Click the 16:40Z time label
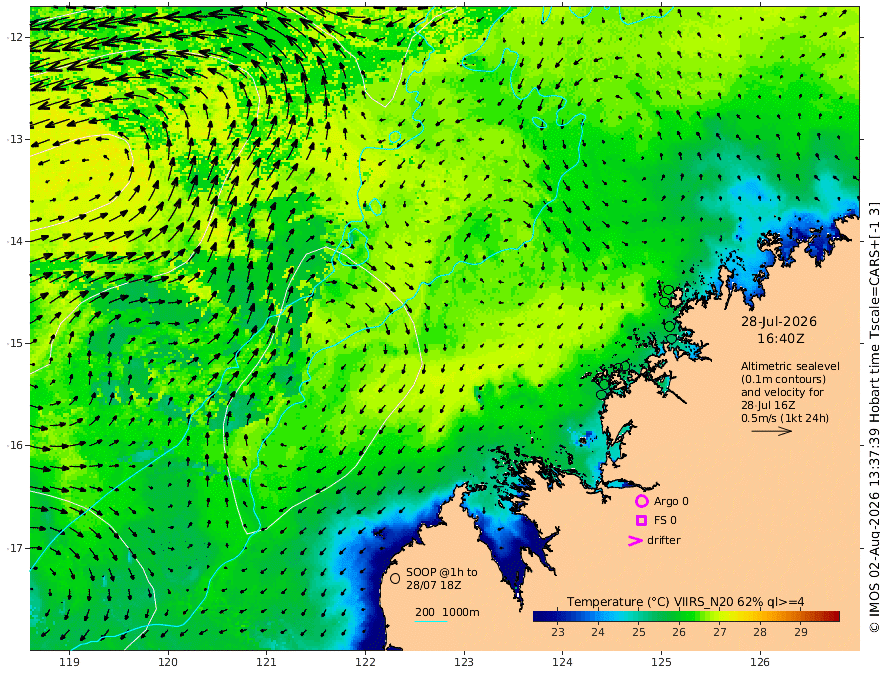The height and width of the screenshot is (680, 880). [781, 339]
